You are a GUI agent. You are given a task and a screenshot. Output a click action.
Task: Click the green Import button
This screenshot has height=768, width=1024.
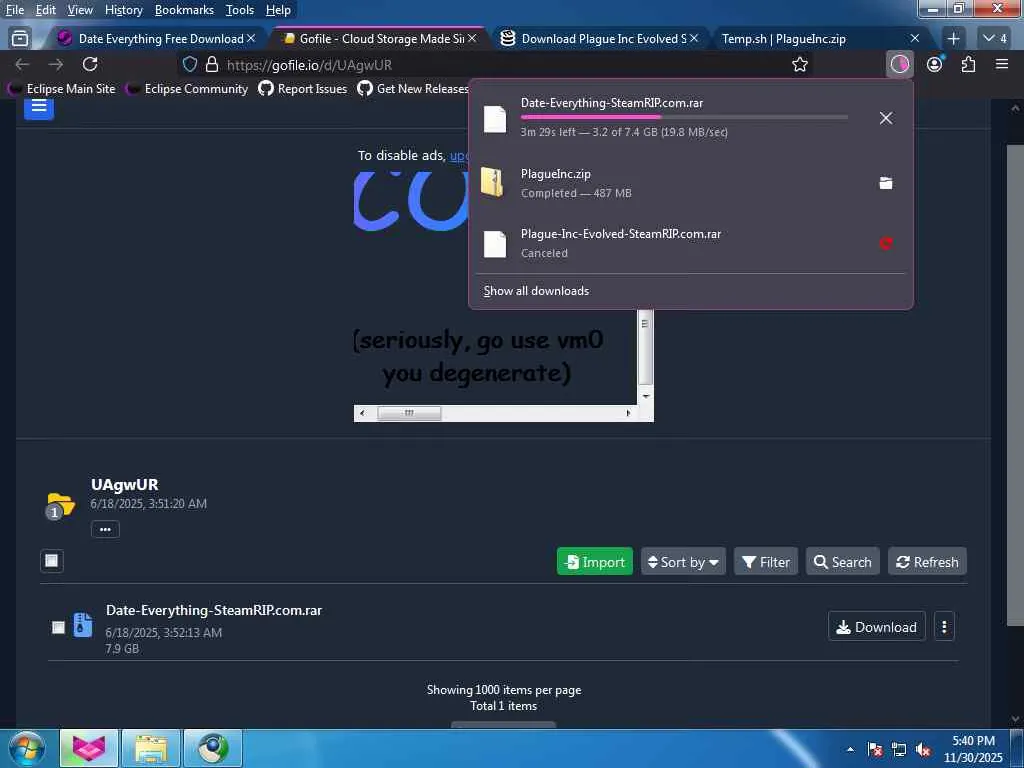point(594,562)
